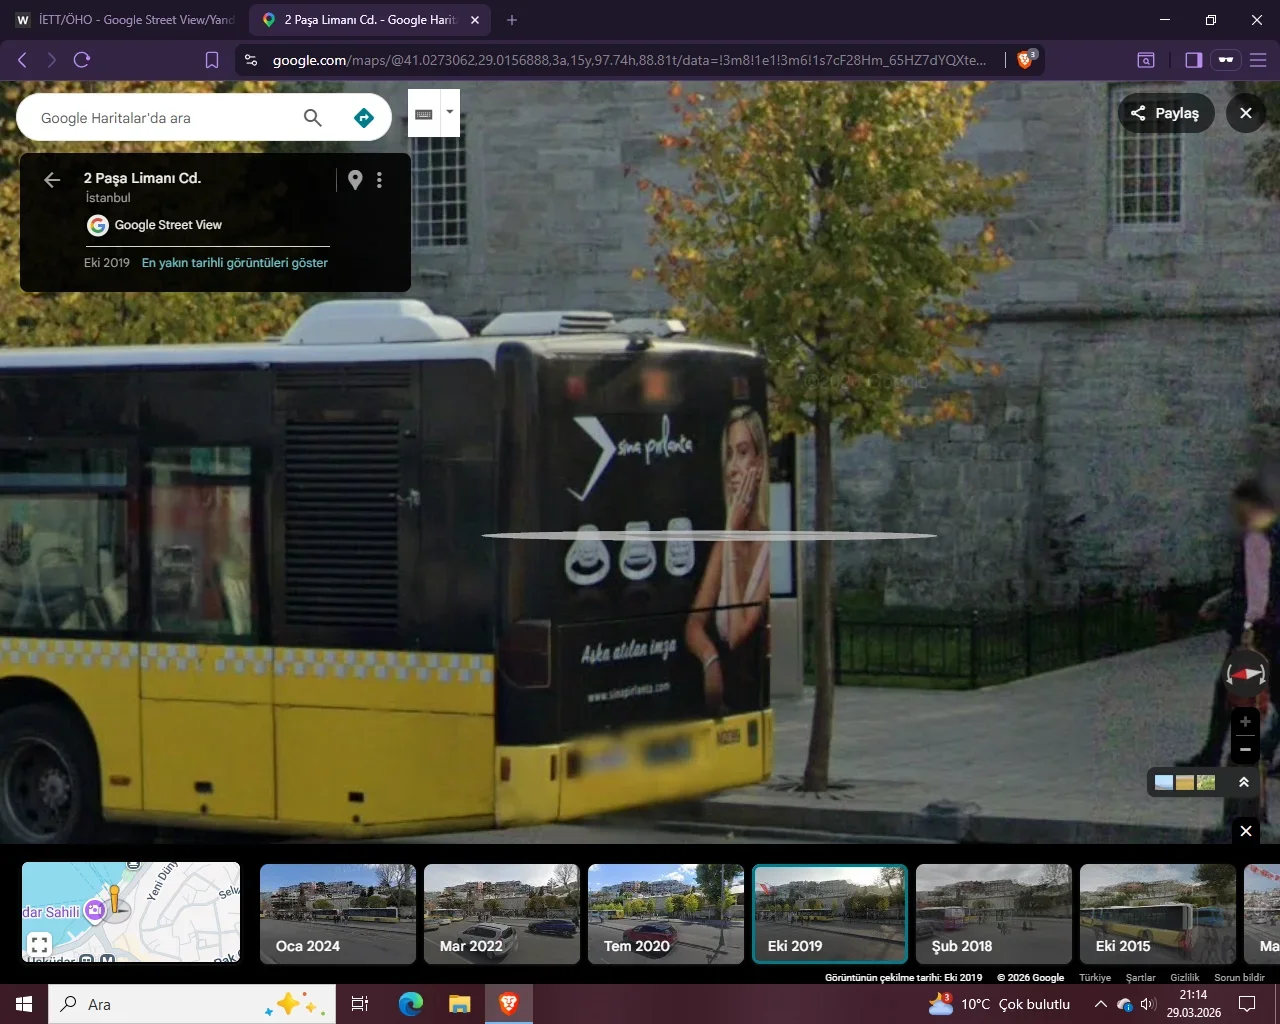Image resolution: width=1280 pixels, height=1024 pixels.
Task: Expand the minimap with the fullscreen icon
Action: click(39, 944)
